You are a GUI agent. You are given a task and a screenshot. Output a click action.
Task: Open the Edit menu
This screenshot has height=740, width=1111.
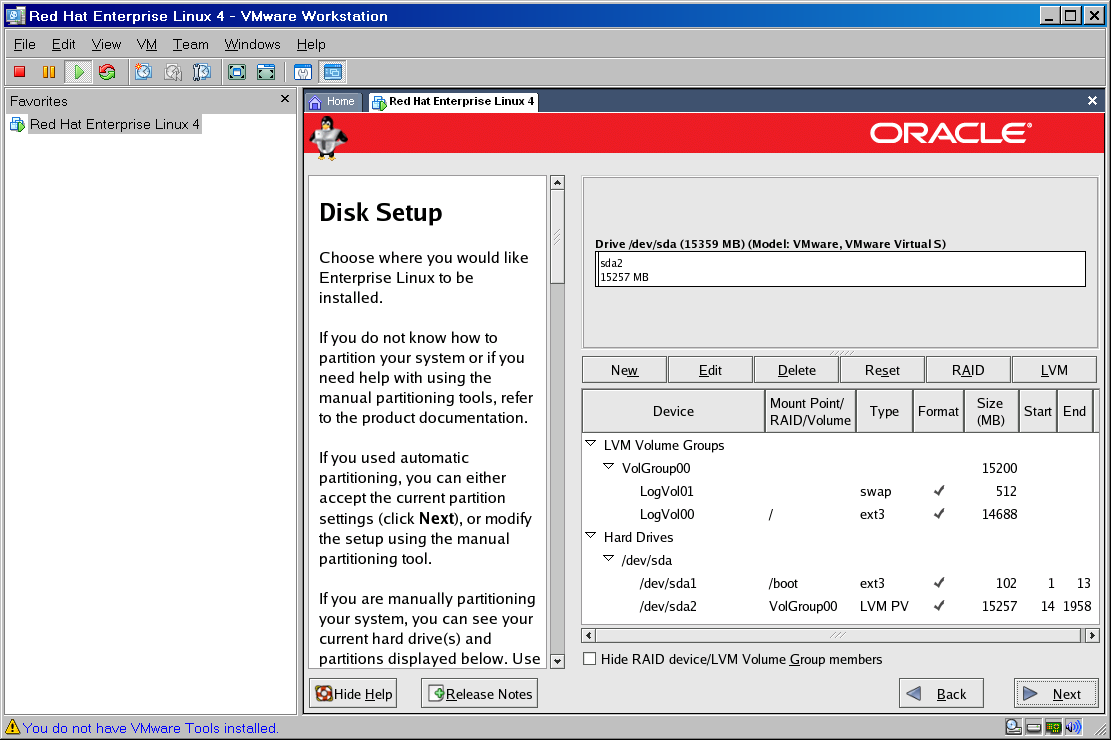click(x=63, y=44)
